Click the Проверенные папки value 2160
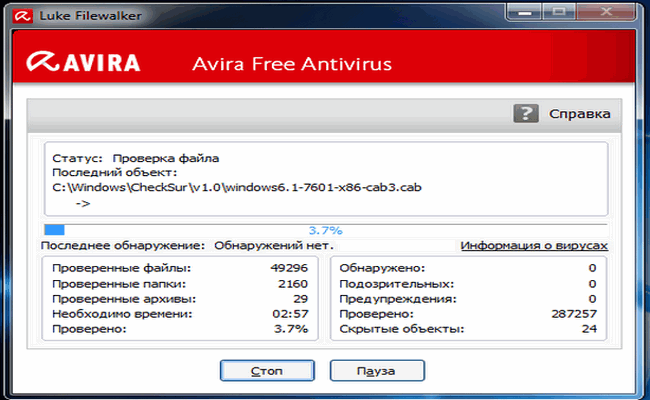650x400 pixels. coord(293,284)
